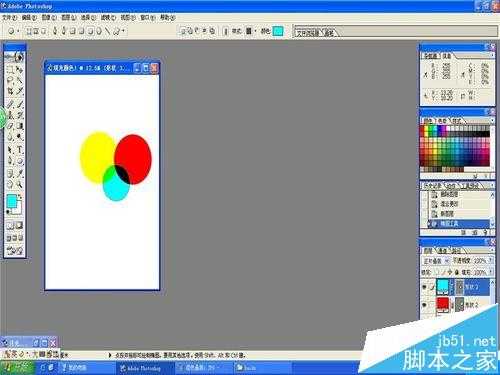Screen dimensions: 500x375
Task: Select the Healing Brush tool
Action: pos(10,104)
